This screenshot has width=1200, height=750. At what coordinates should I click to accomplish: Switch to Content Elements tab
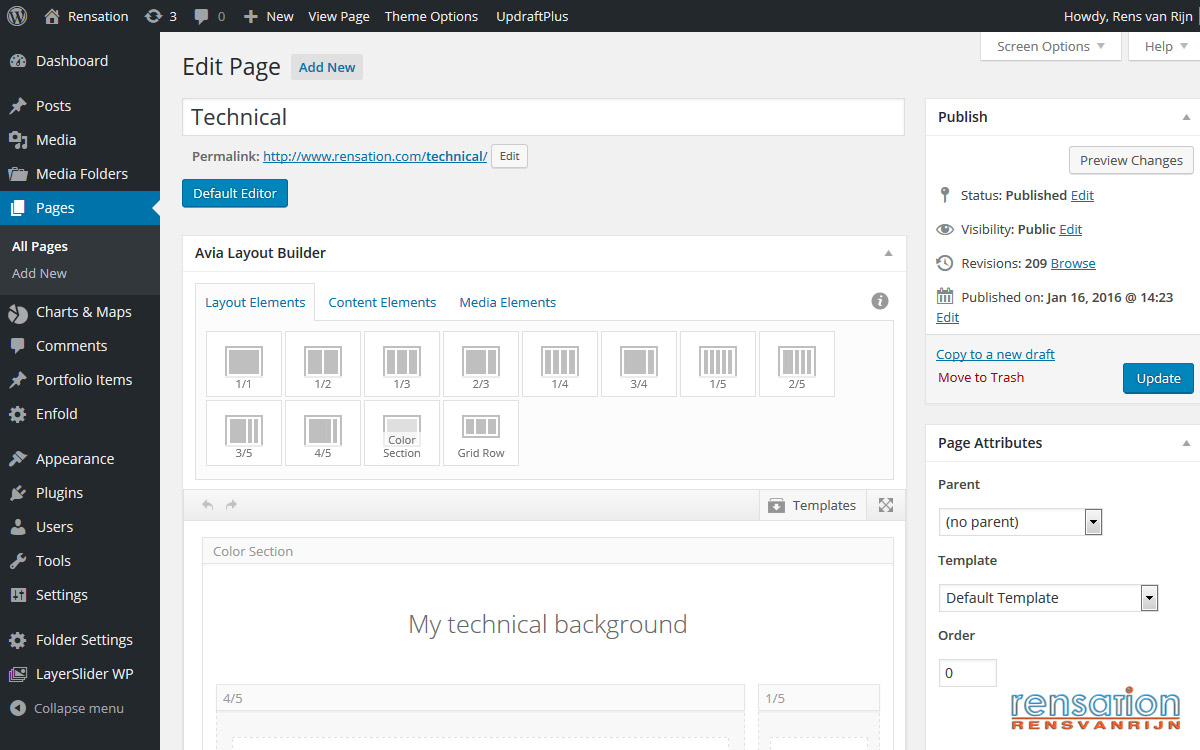pyautogui.click(x=382, y=302)
